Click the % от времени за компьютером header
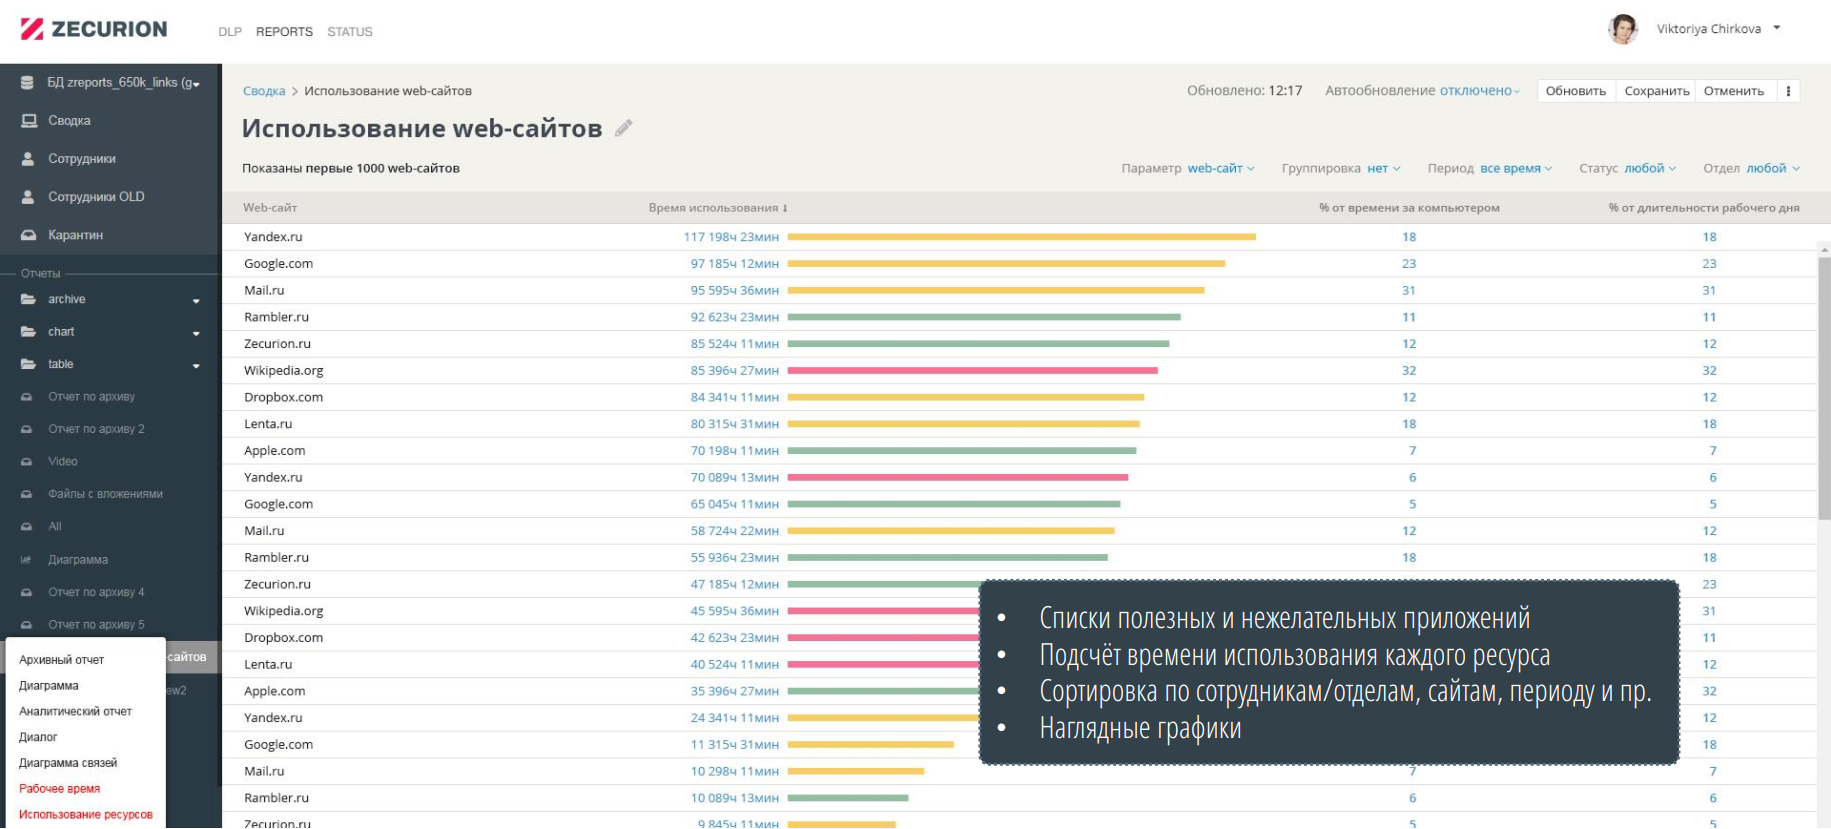Image resolution: width=1831 pixels, height=829 pixels. point(1409,208)
